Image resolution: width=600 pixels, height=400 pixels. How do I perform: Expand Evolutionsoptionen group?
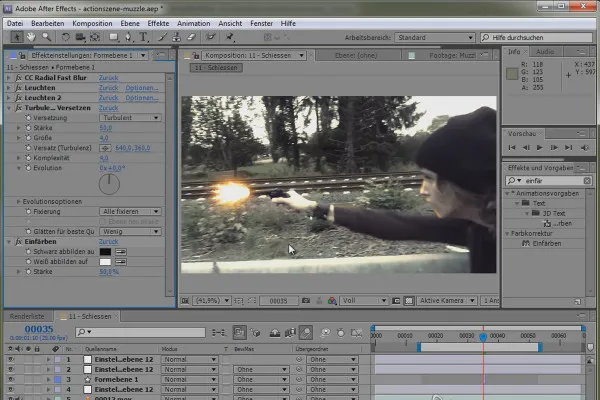(18, 201)
